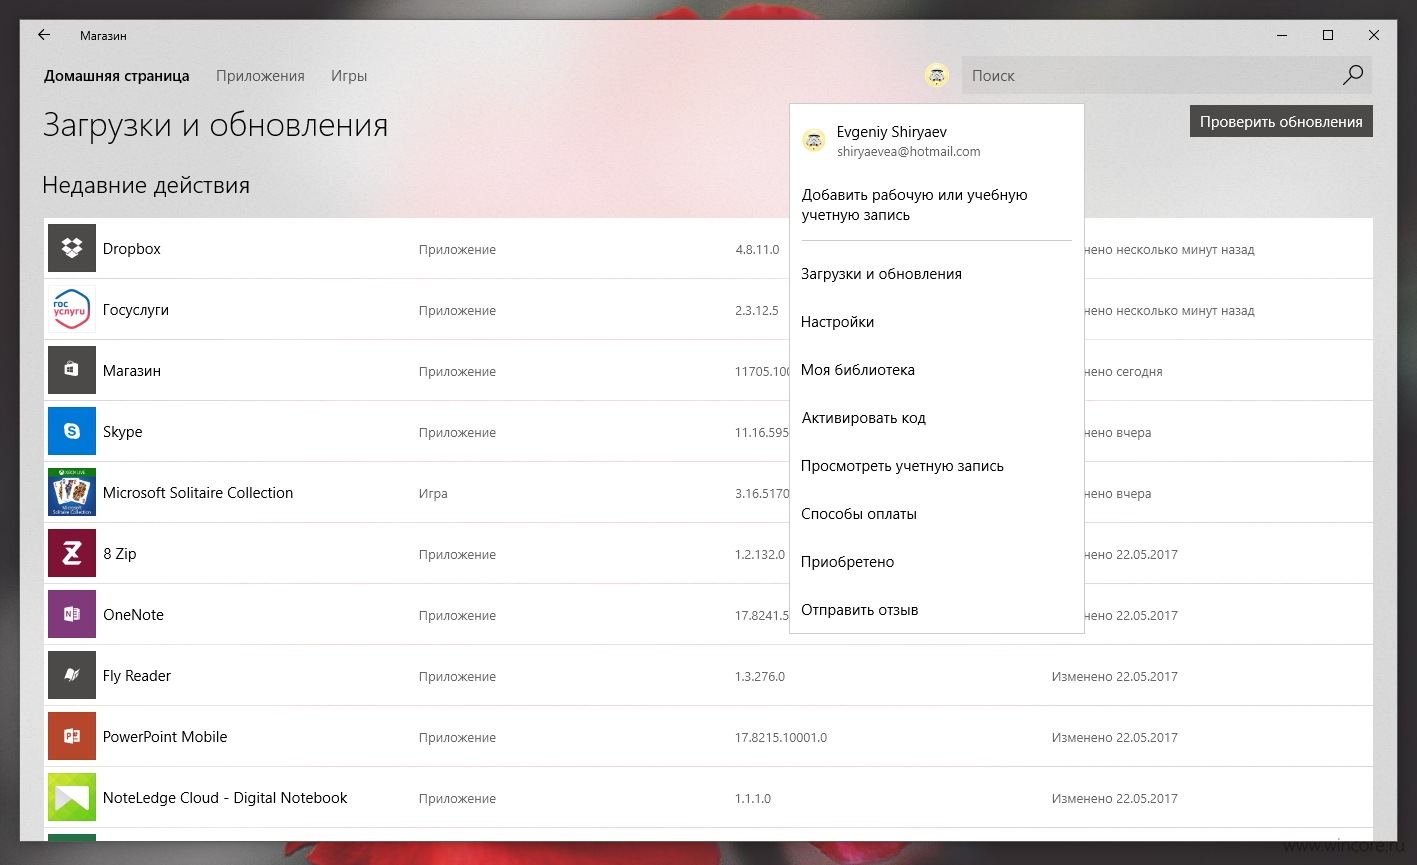Click the Dropbox app icon
Screen dimensions: 1417x865
pos(72,249)
